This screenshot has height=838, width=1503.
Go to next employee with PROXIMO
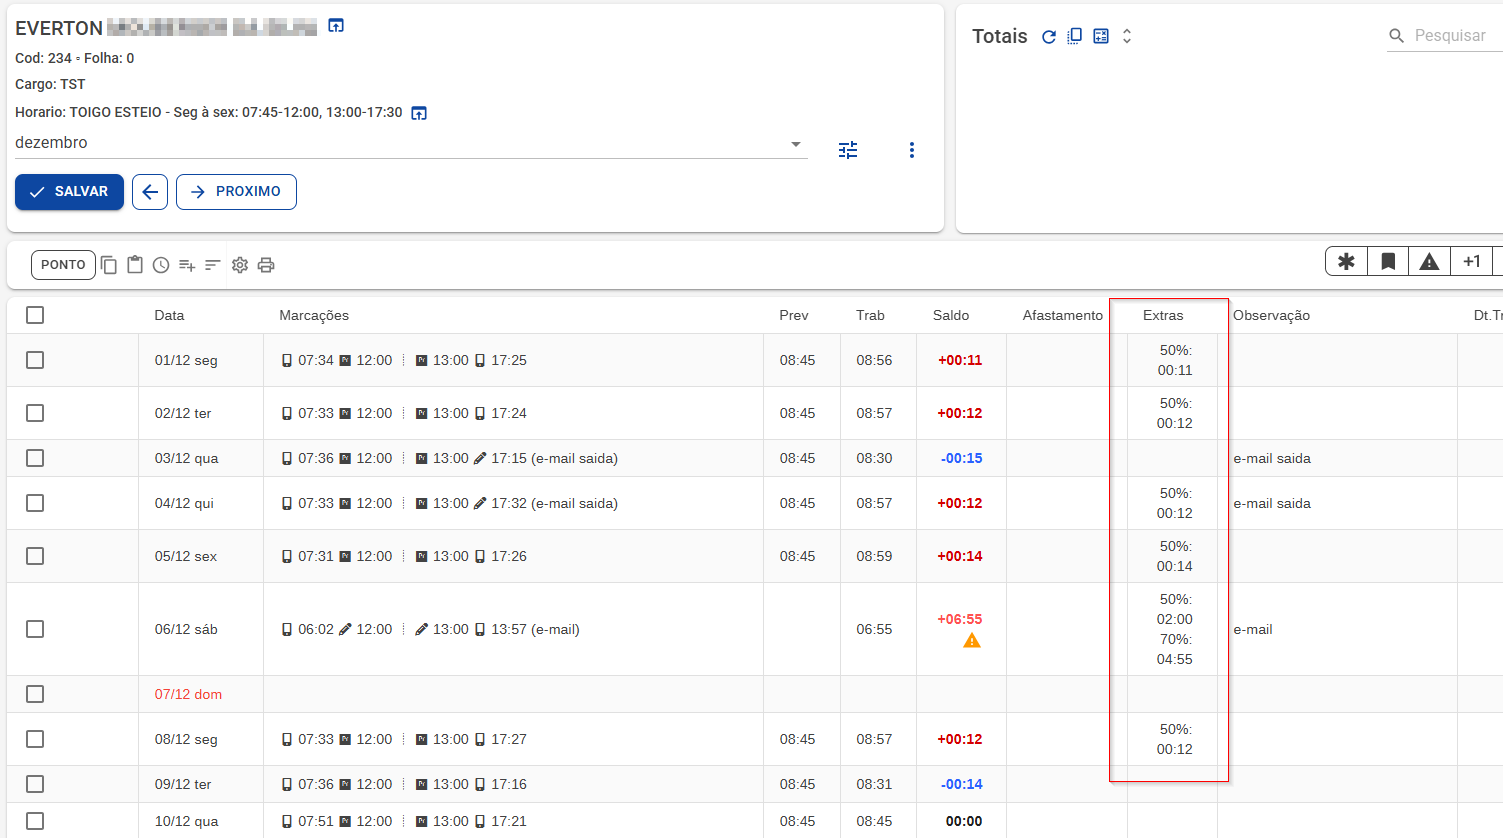coord(236,192)
